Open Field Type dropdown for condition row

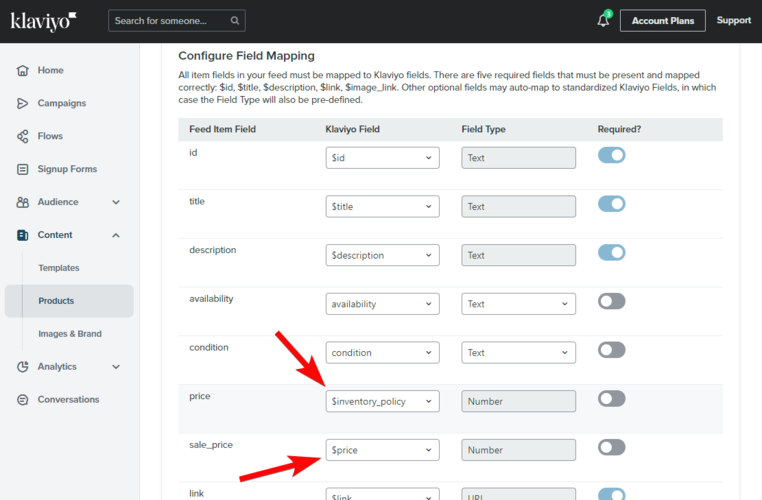pos(518,353)
